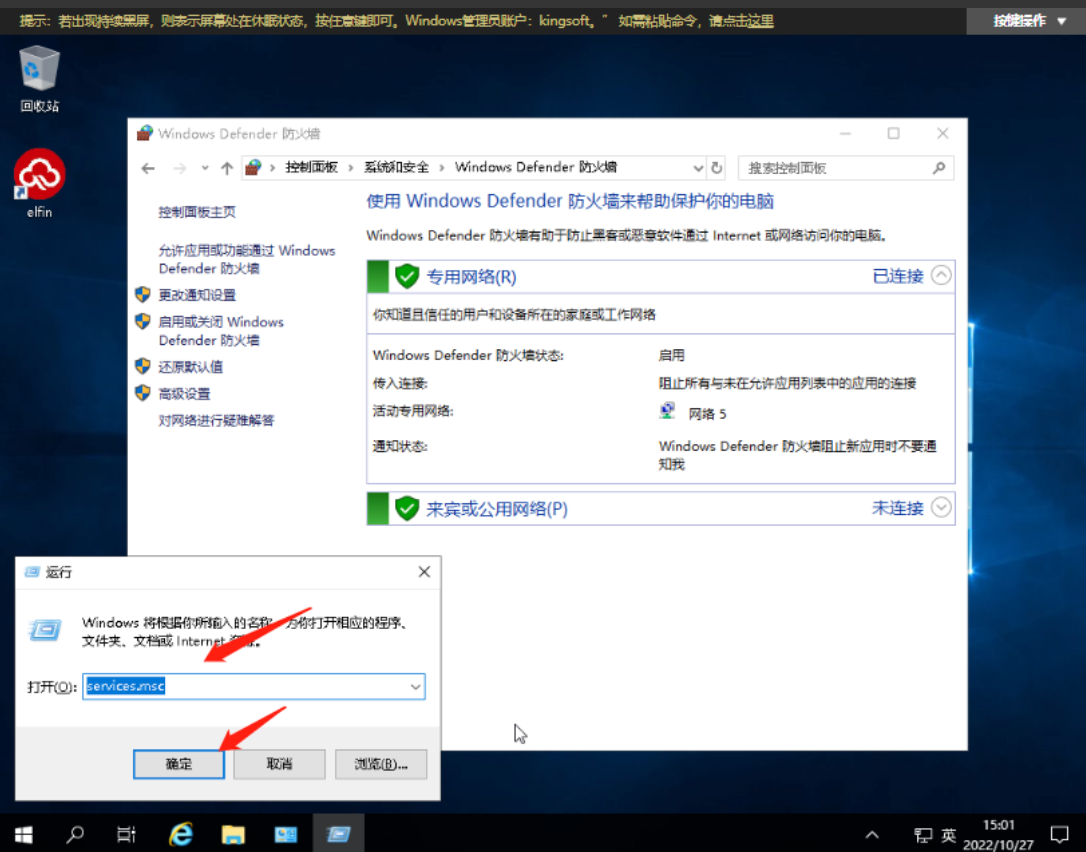Open 高级设置 link
This screenshot has width=1086, height=852.
(x=184, y=394)
